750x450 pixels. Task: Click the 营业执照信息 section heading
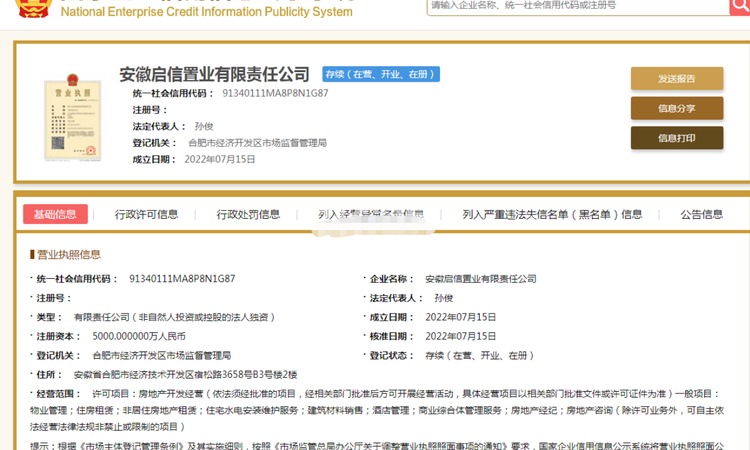pyautogui.click(x=68, y=254)
